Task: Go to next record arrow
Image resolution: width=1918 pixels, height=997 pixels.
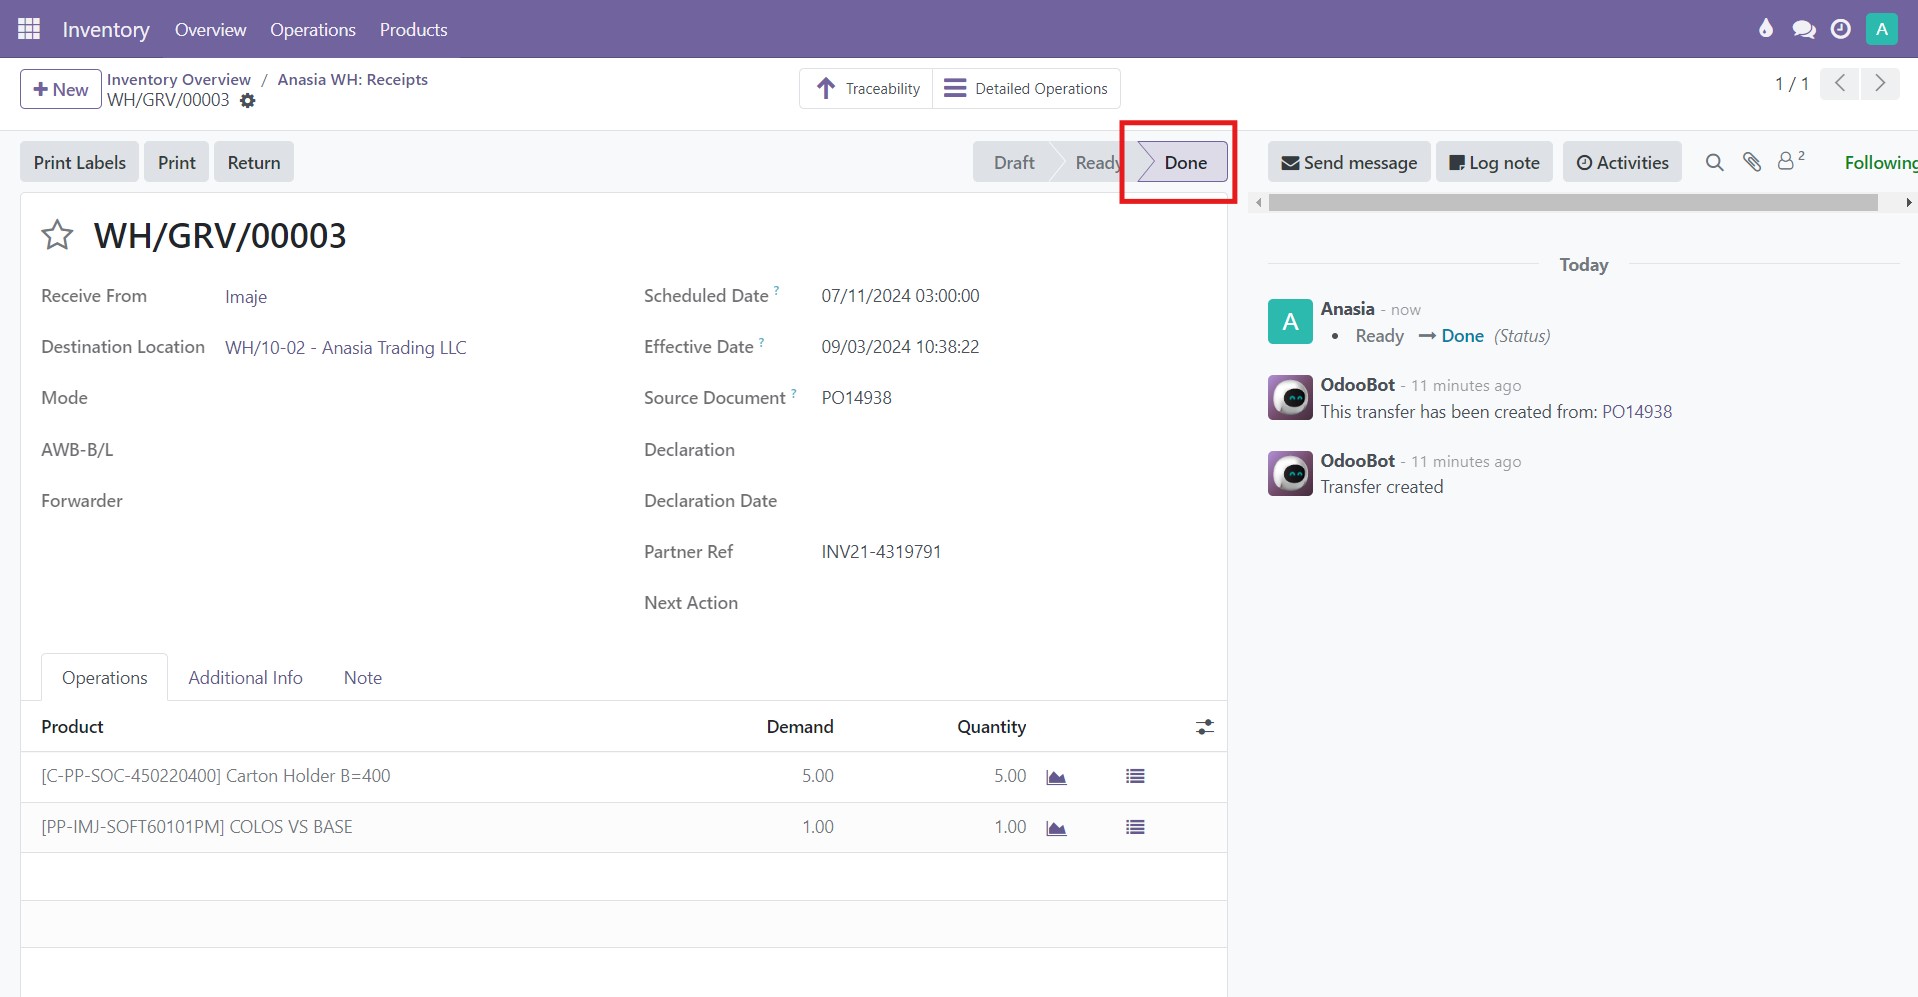Action: pos(1880,84)
